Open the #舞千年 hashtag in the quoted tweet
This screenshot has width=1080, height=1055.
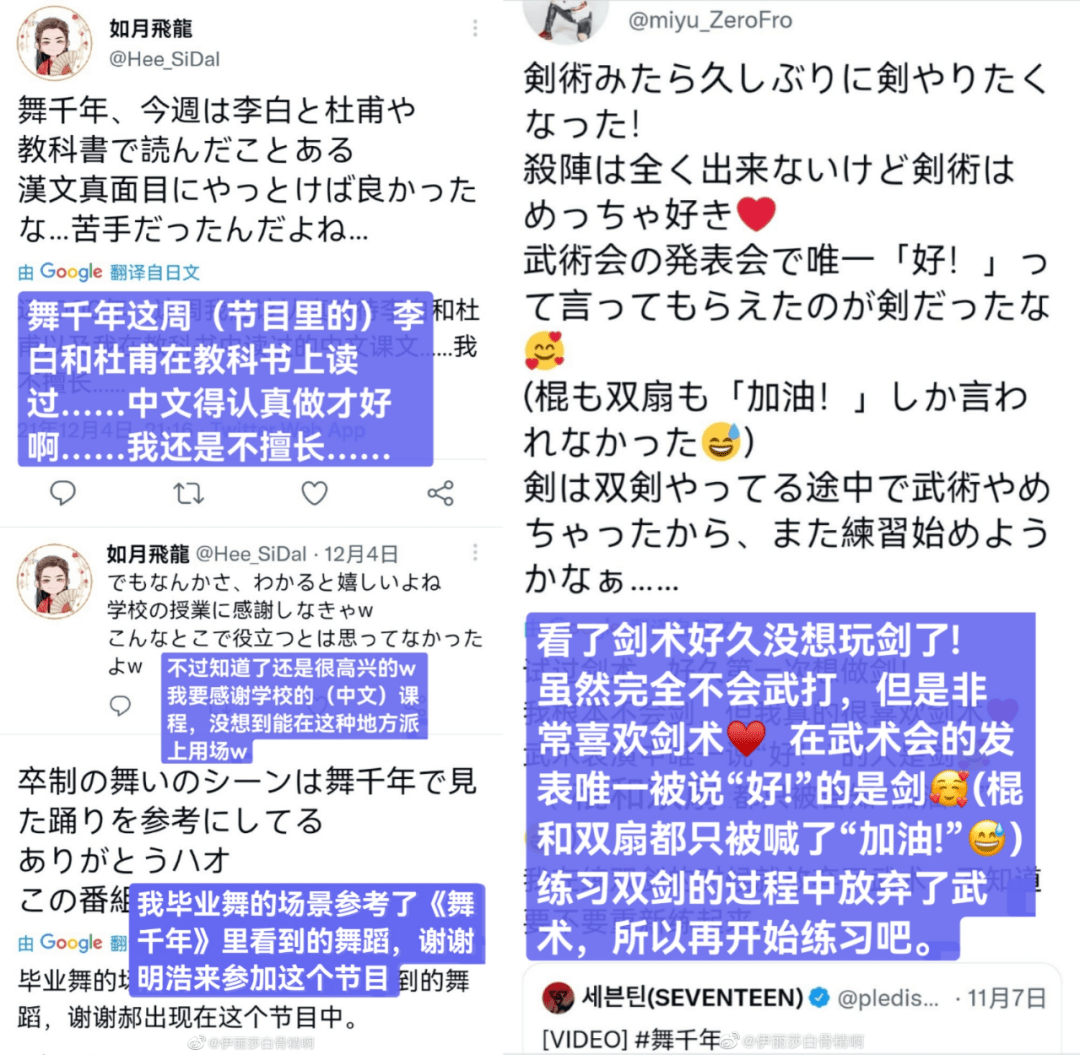677,1038
